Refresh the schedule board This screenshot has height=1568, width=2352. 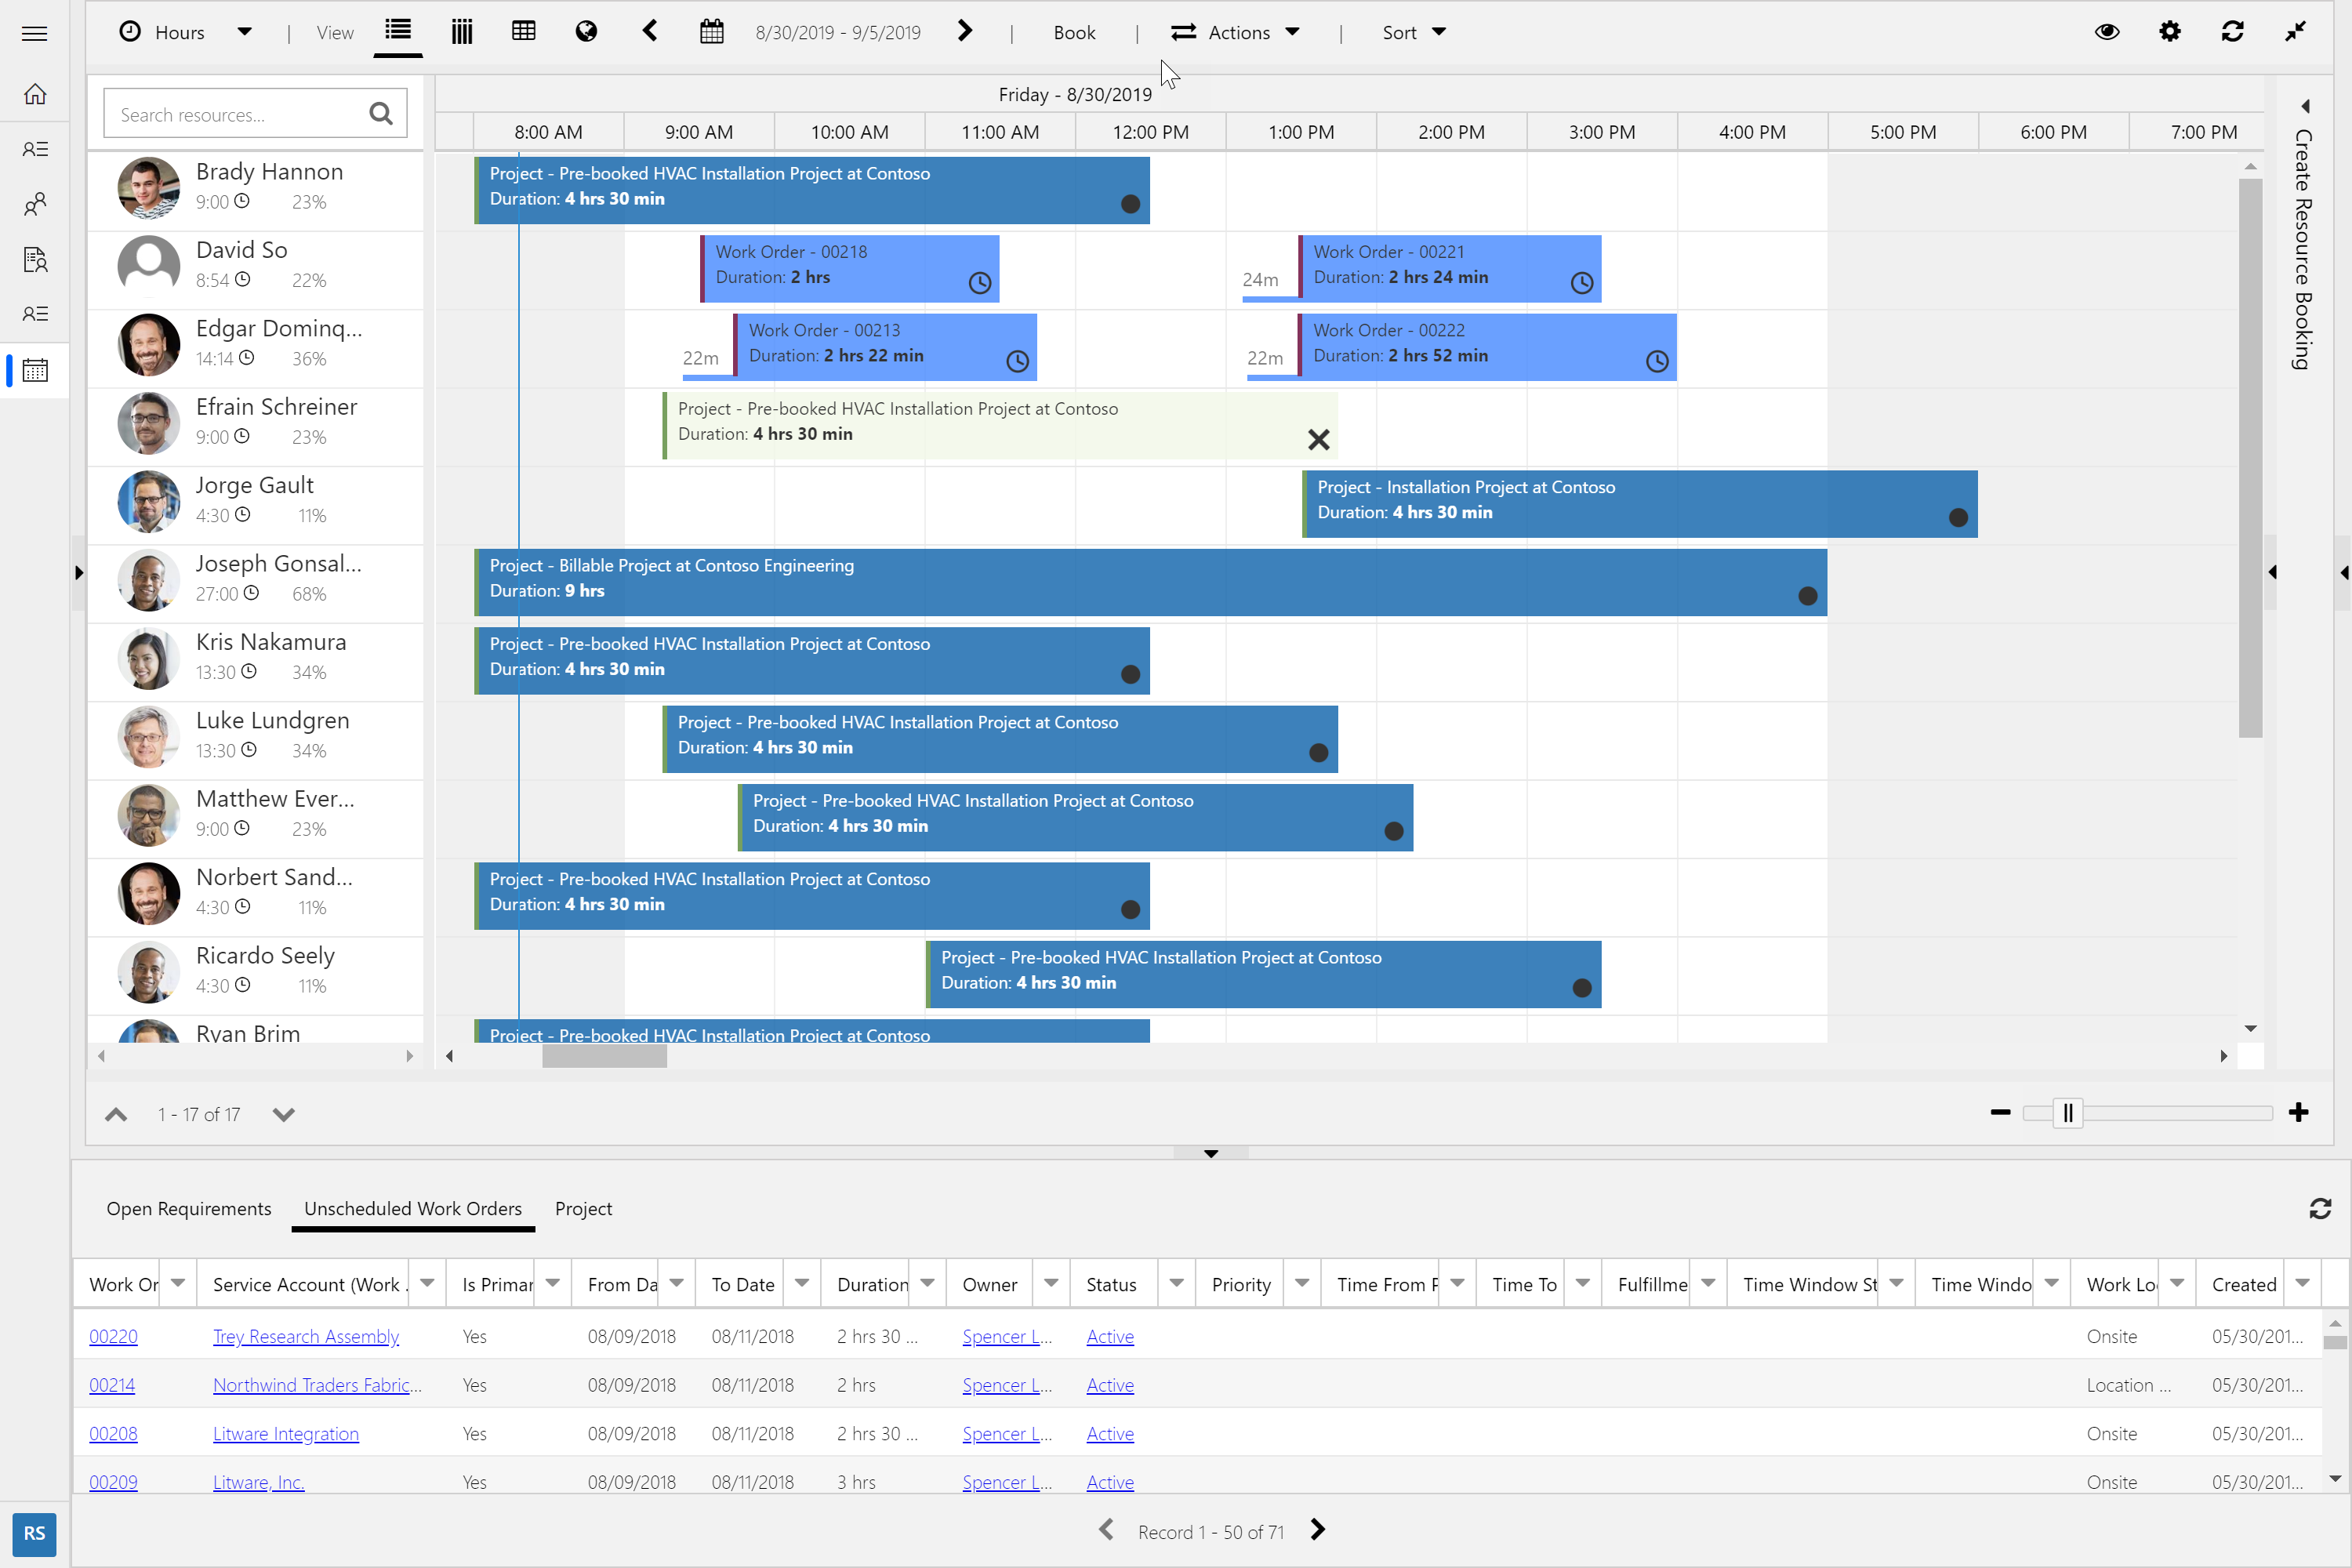point(2233,32)
